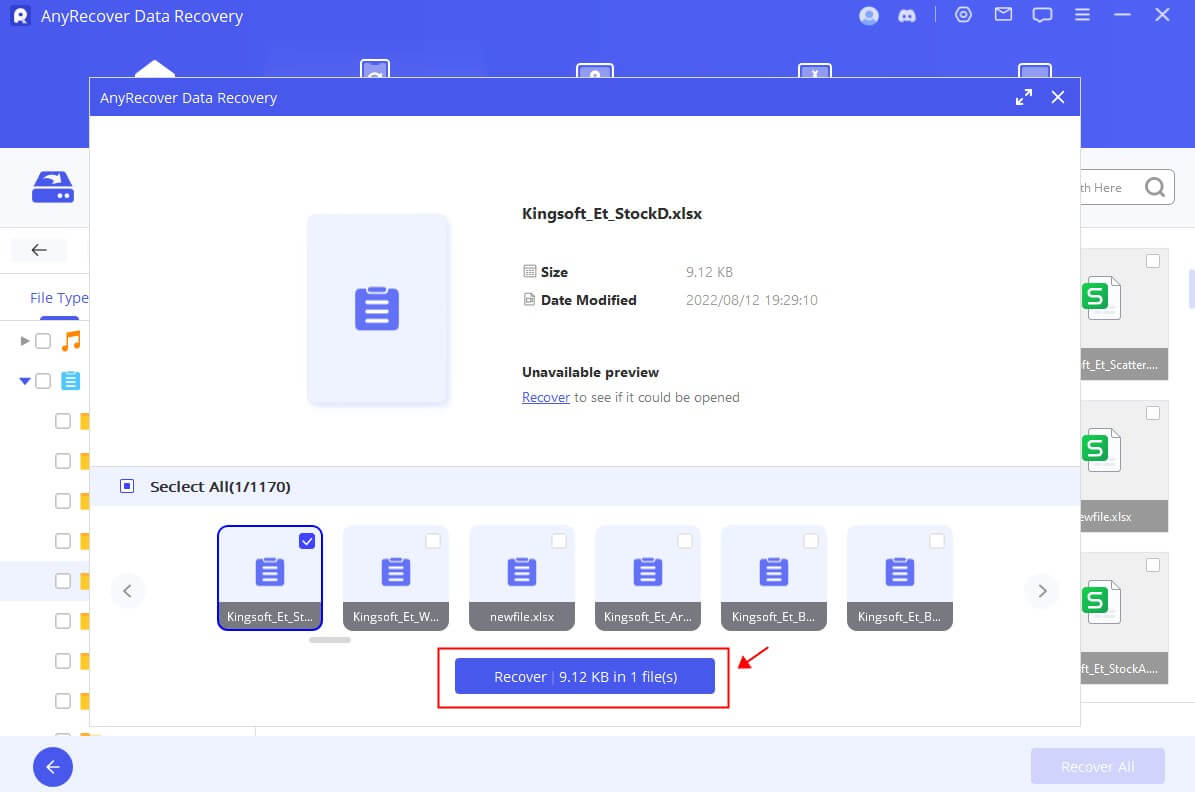
Task: Tick the checkbox on Kingsoft_Et_W thumbnail
Action: (433, 541)
